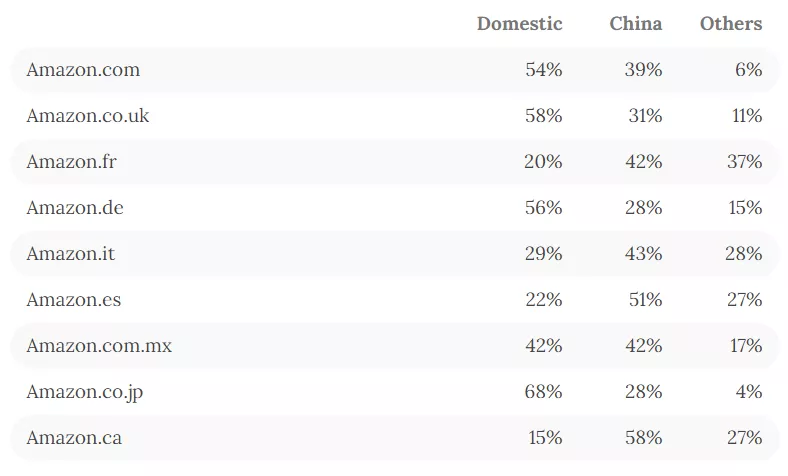Screen dimensions: 788x476
Task: Select the Amazon.co.uk row label
Action: [x=88, y=116]
